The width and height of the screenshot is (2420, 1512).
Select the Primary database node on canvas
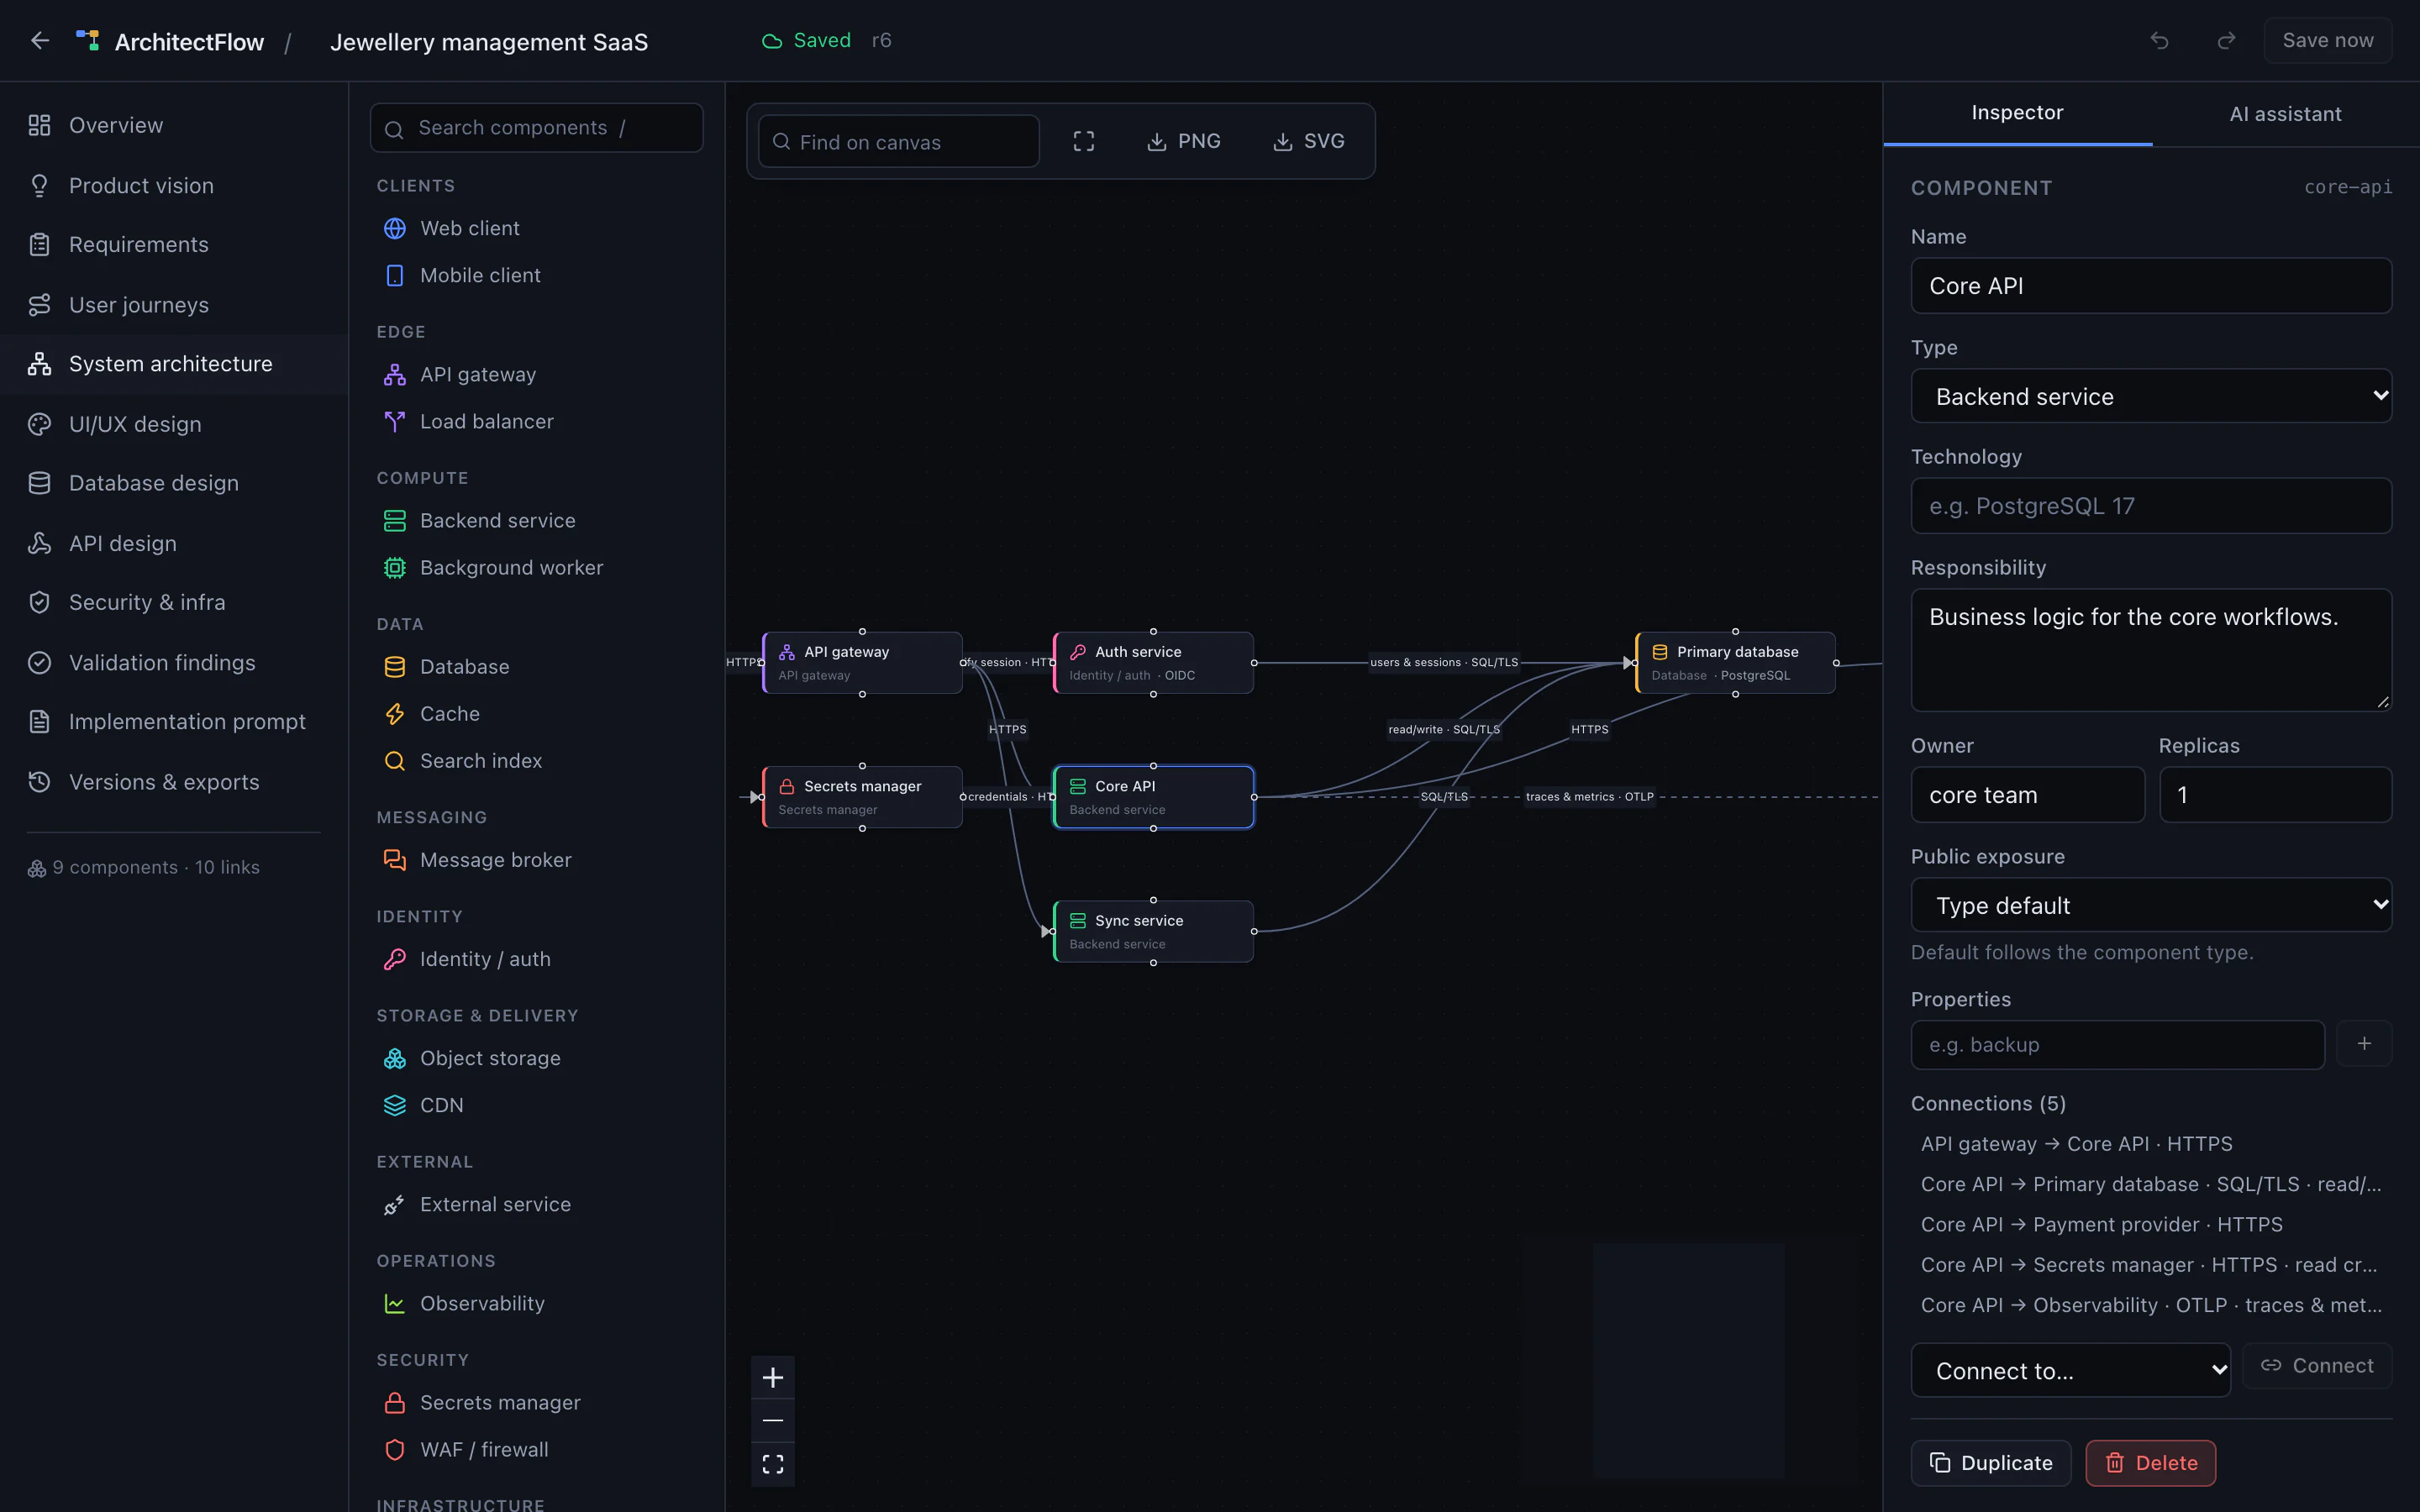1735,662
